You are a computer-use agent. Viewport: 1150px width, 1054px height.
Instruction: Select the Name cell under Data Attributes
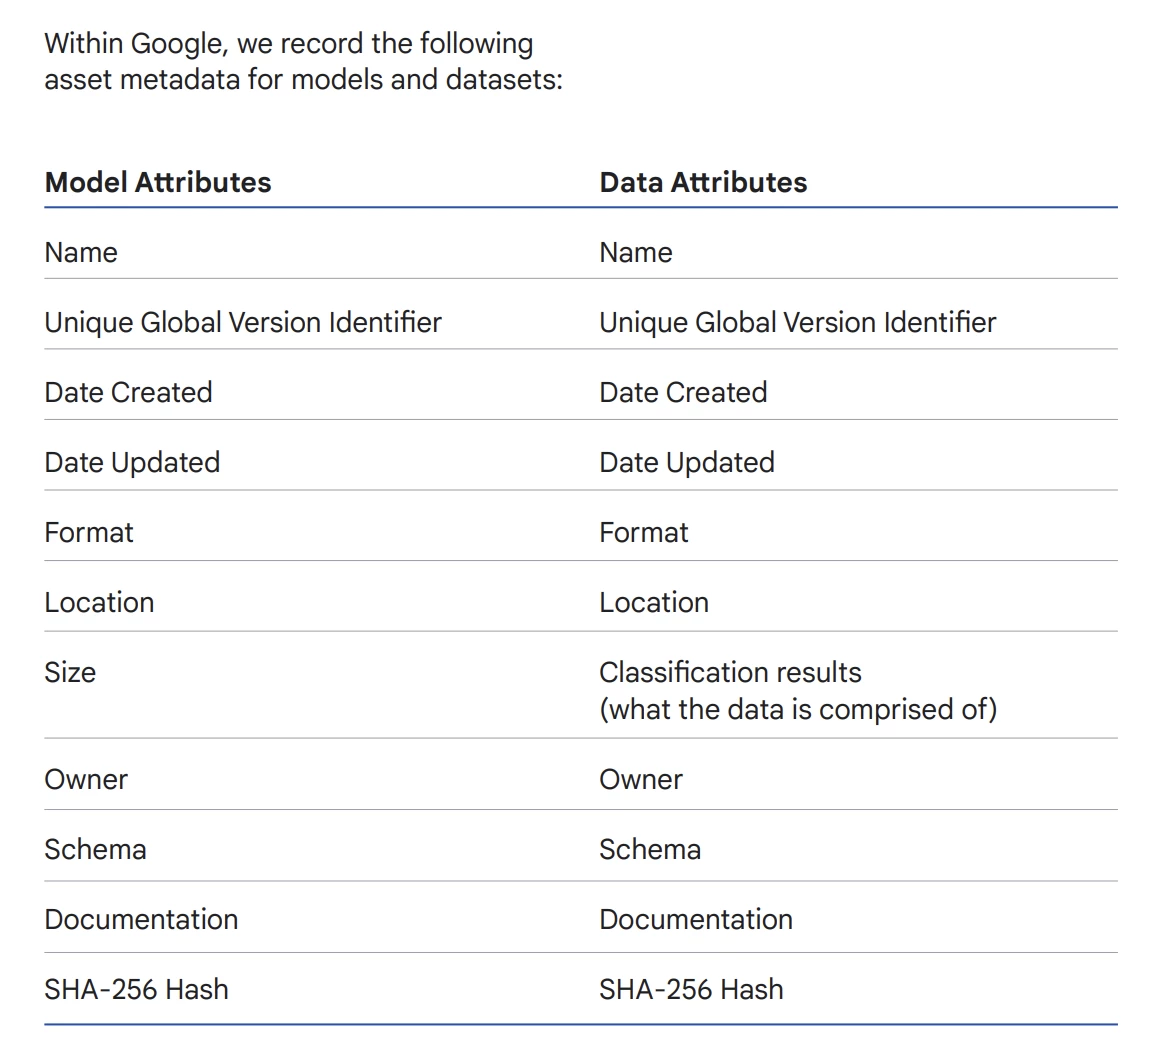(635, 252)
